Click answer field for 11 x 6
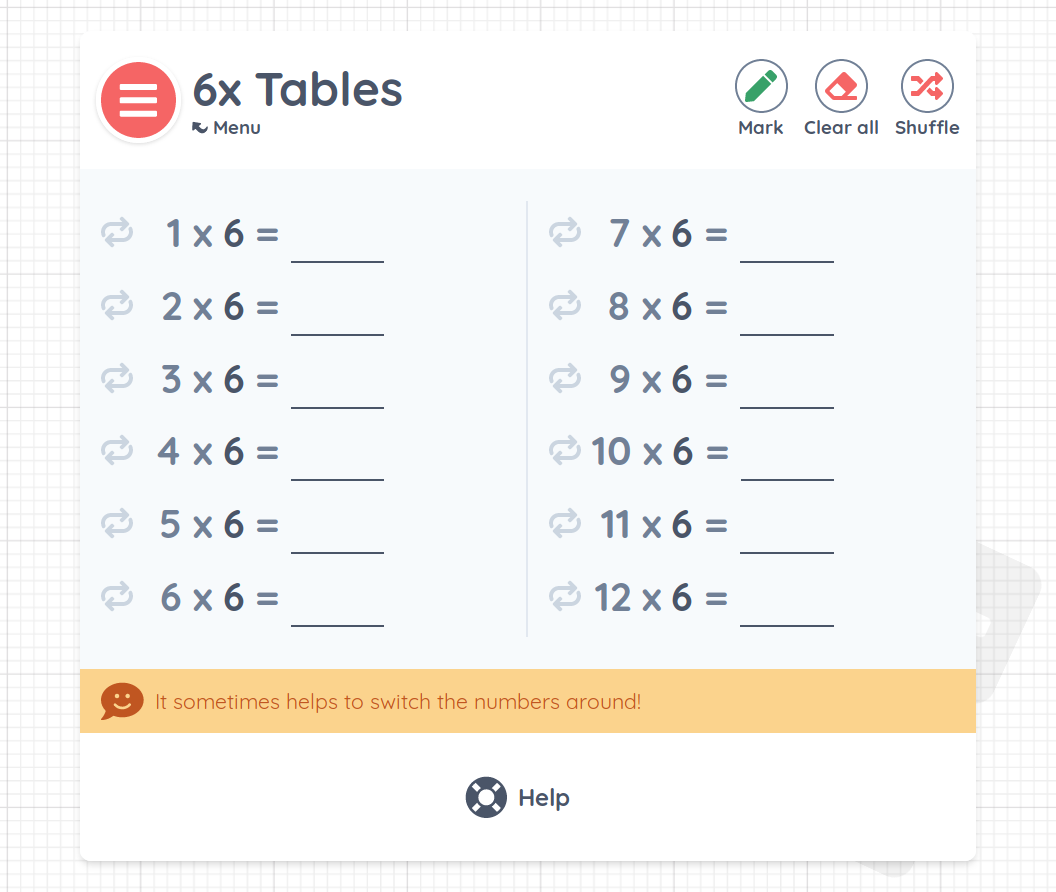1056x892 pixels. point(787,530)
